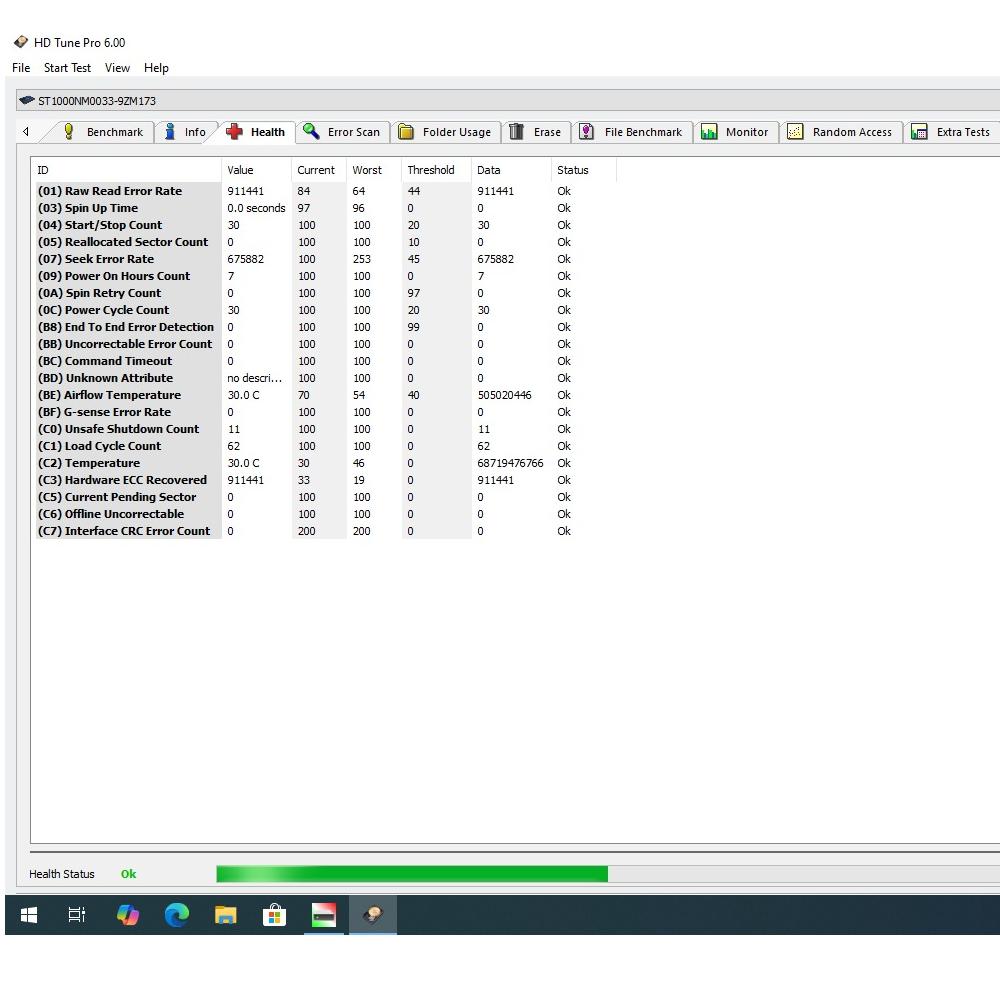Viewport: 1000px width, 1000px height.
Task: Click the 68719476766 data value
Action: (x=510, y=463)
